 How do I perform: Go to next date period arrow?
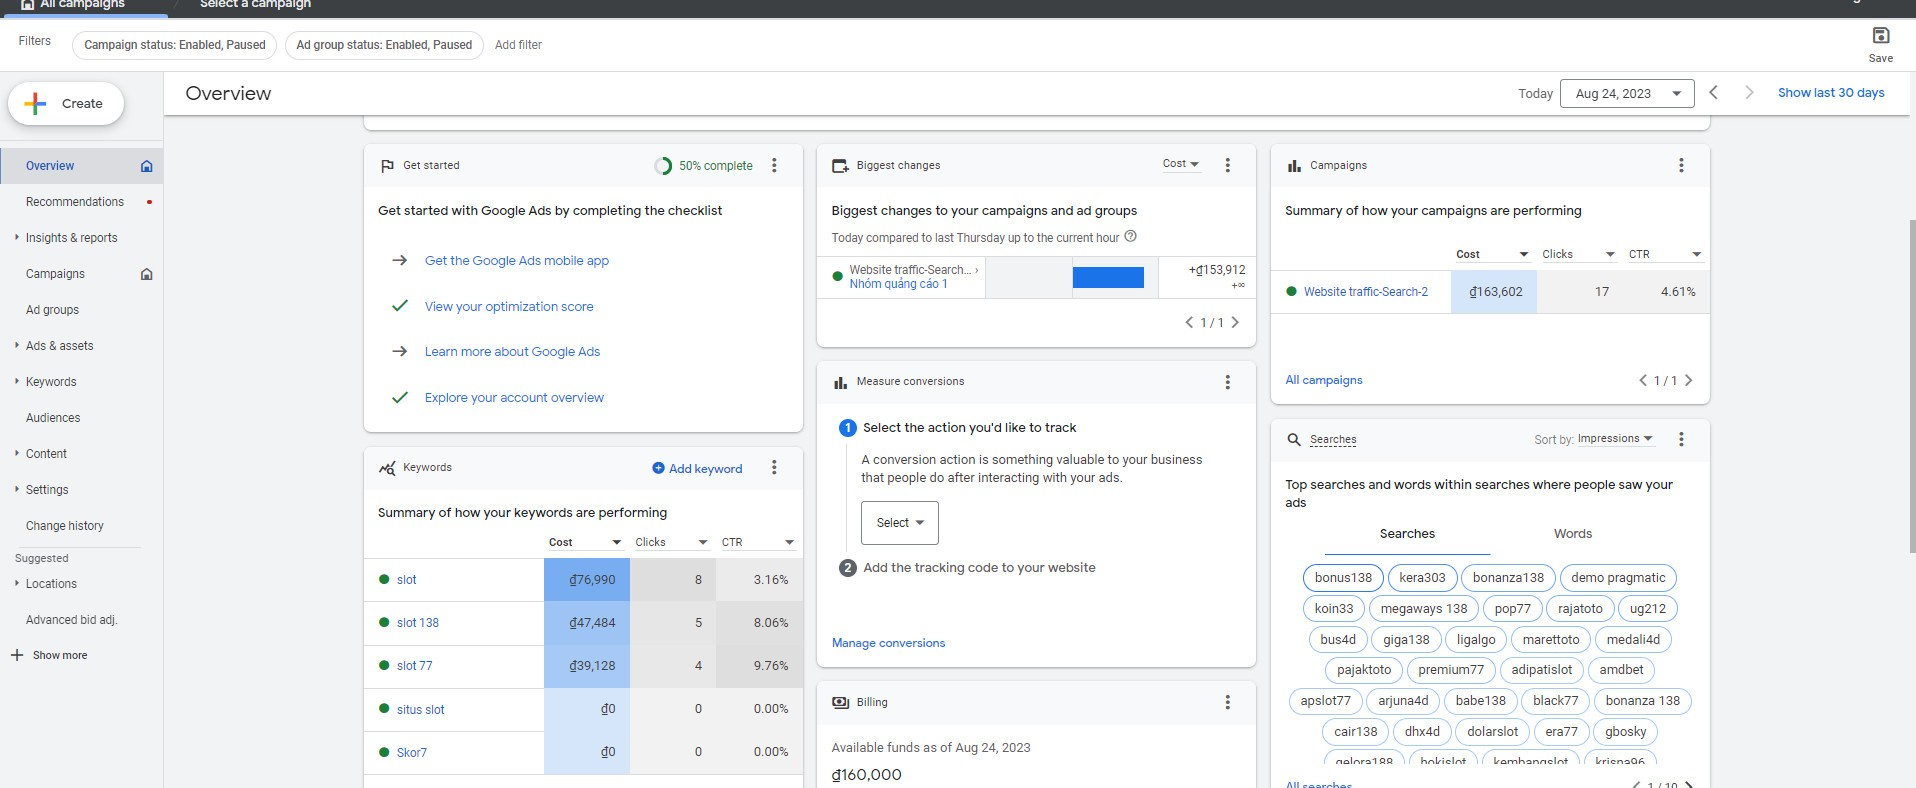coord(1749,93)
